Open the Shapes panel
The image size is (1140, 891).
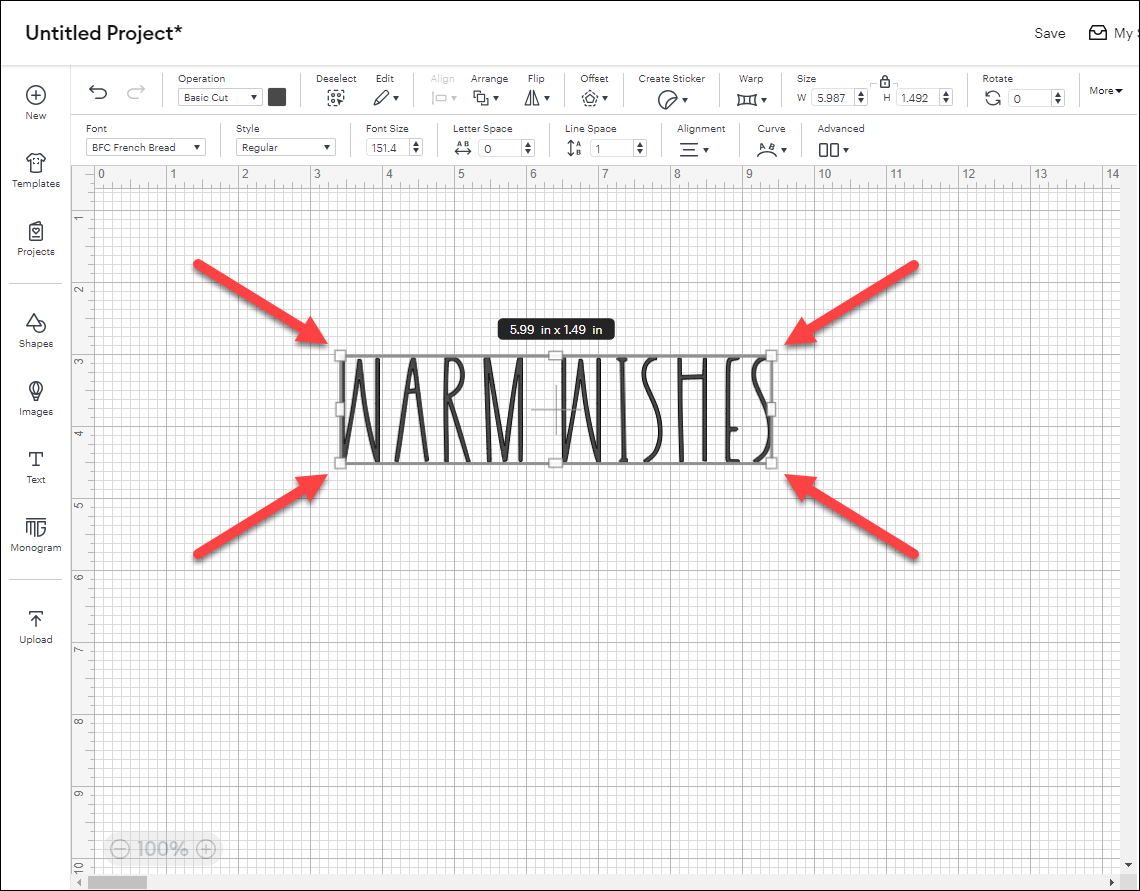coord(36,329)
